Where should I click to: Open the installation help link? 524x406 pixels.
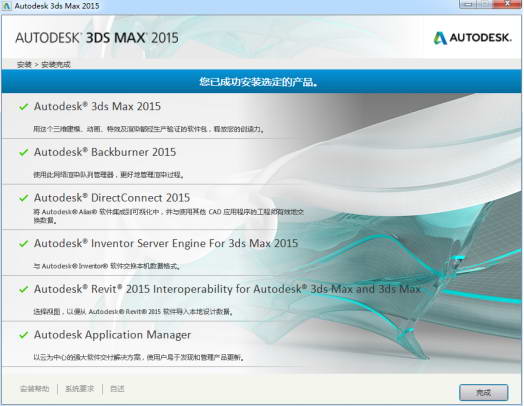tap(35, 389)
